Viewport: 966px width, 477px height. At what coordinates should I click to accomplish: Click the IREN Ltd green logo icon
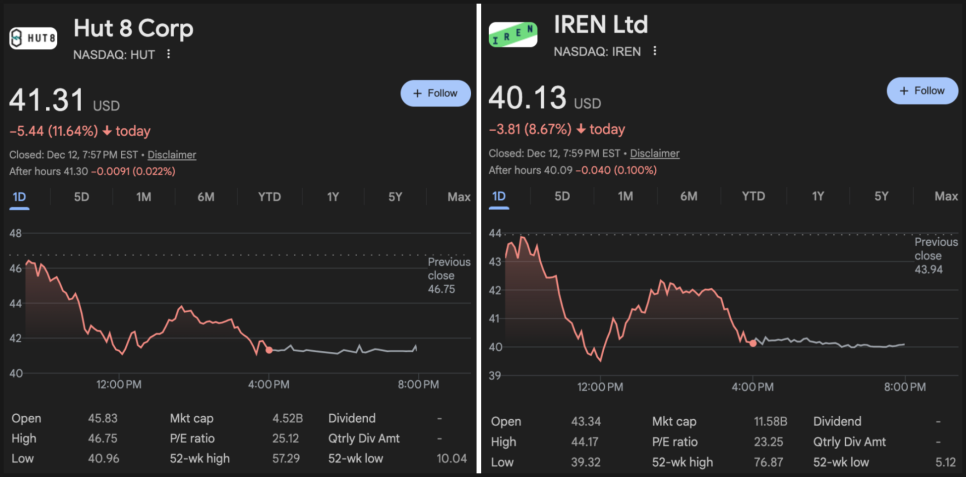coord(513,35)
